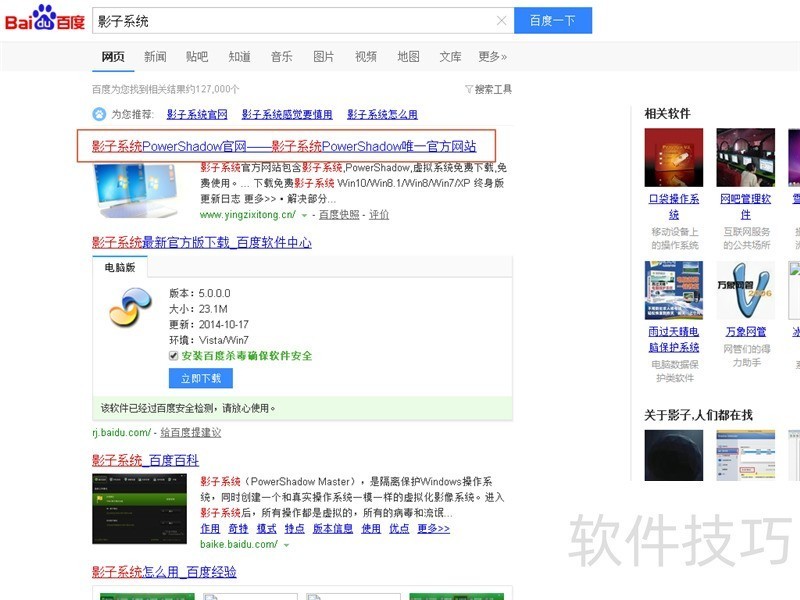Open the 影子系统PowerShadow官网 result title
Screen dimensions: 800x600
coord(284,146)
